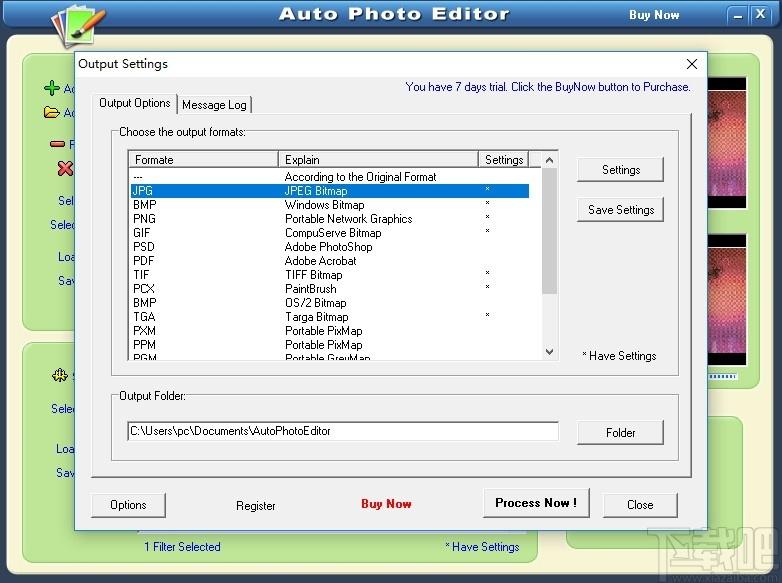Click the Save Settings button
This screenshot has height=583, width=782.
point(620,210)
